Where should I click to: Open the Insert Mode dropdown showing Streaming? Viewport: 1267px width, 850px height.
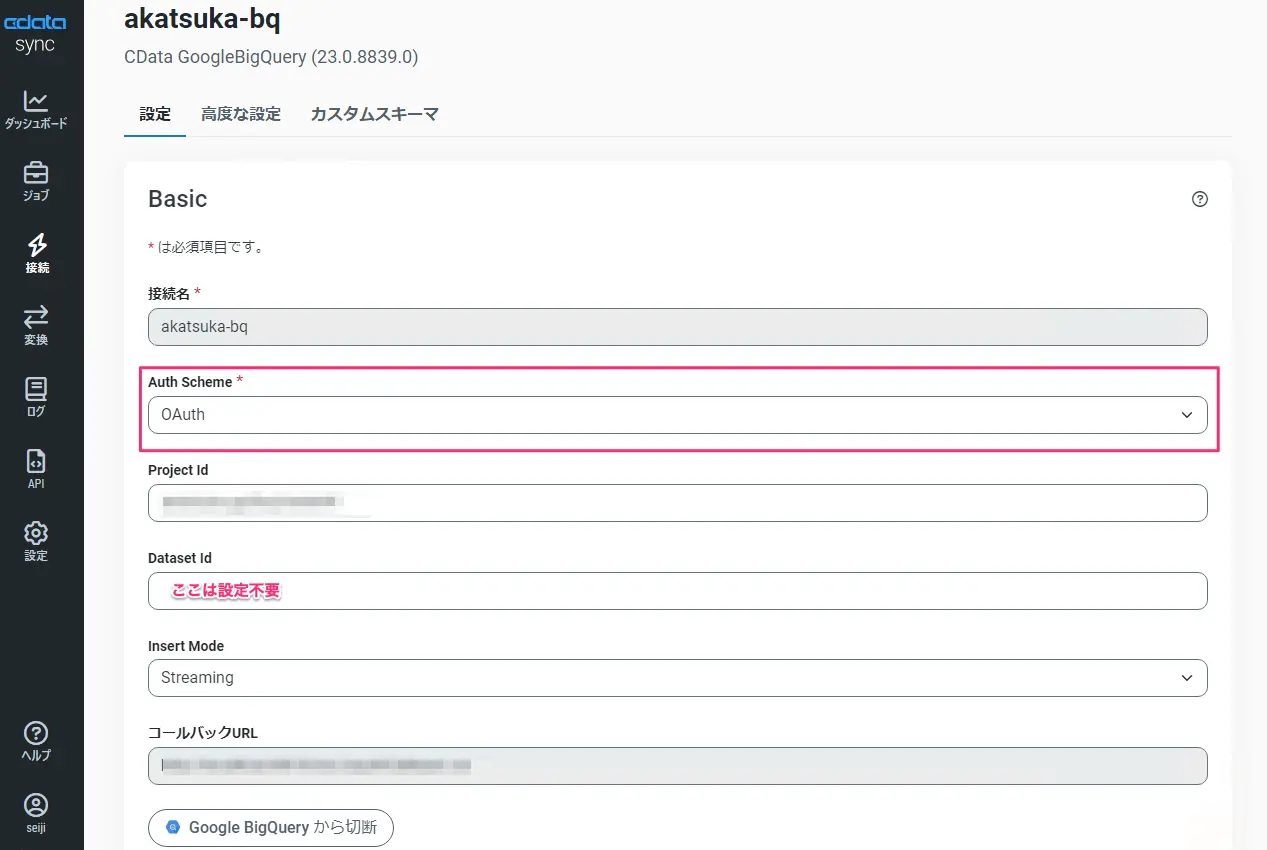(677, 678)
